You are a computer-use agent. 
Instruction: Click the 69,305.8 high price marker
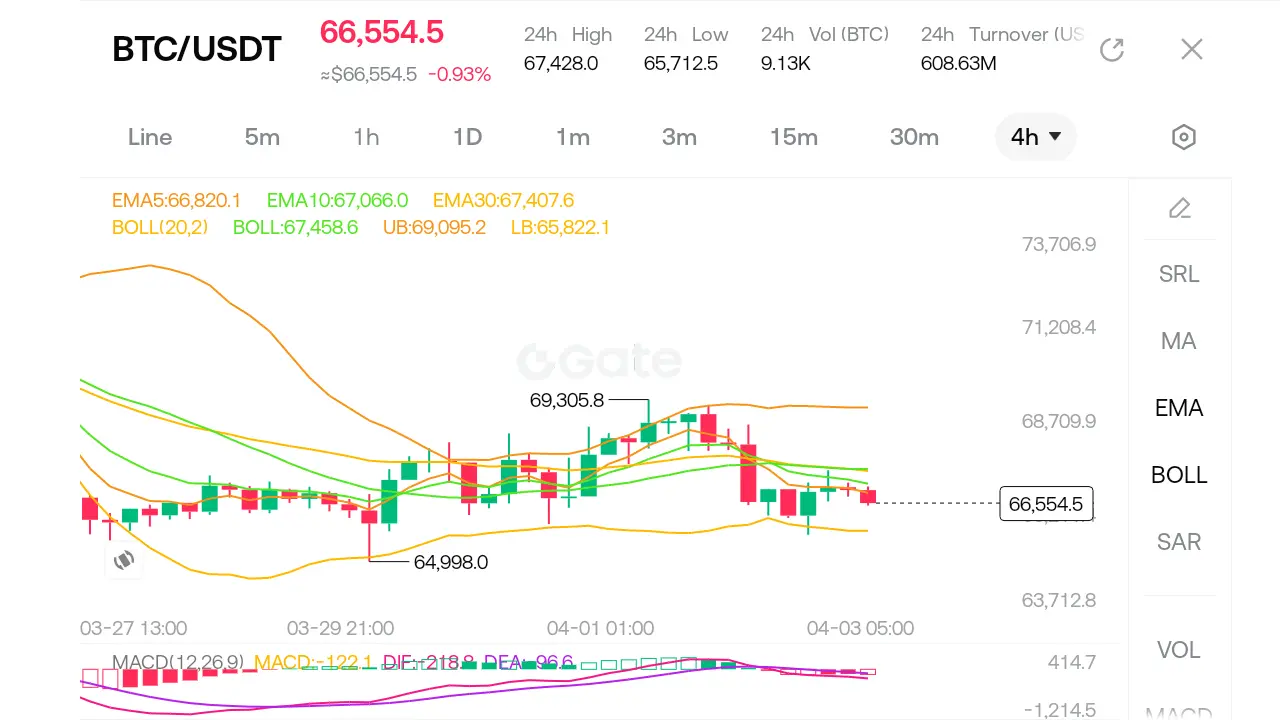[567, 400]
